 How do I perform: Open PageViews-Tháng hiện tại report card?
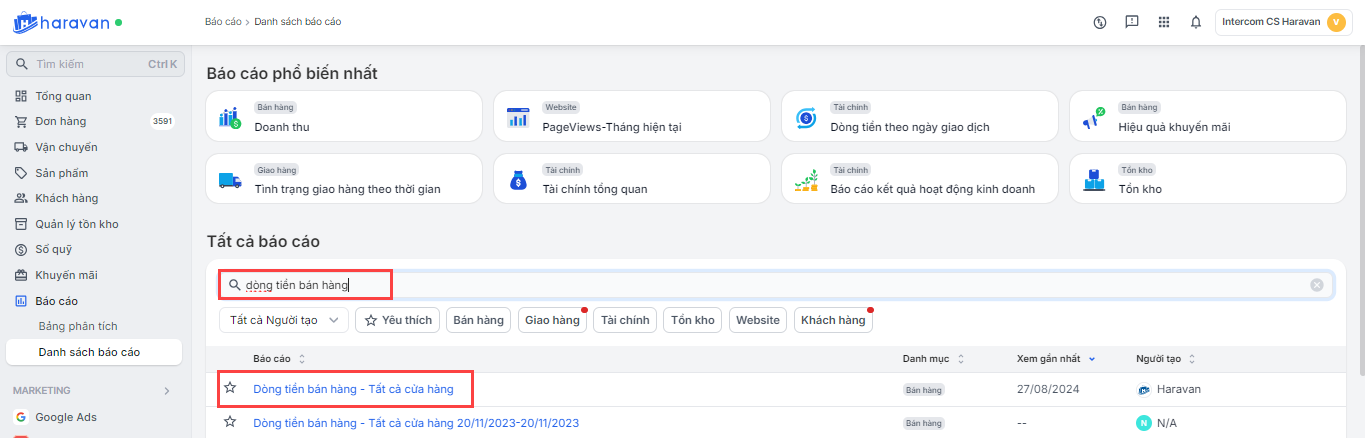point(632,117)
